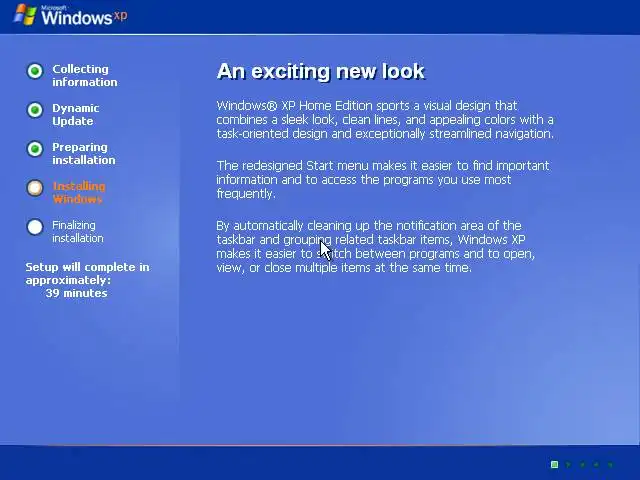Click the "Dynamic Update" label
This screenshot has height=480, width=640.
click(x=76, y=115)
